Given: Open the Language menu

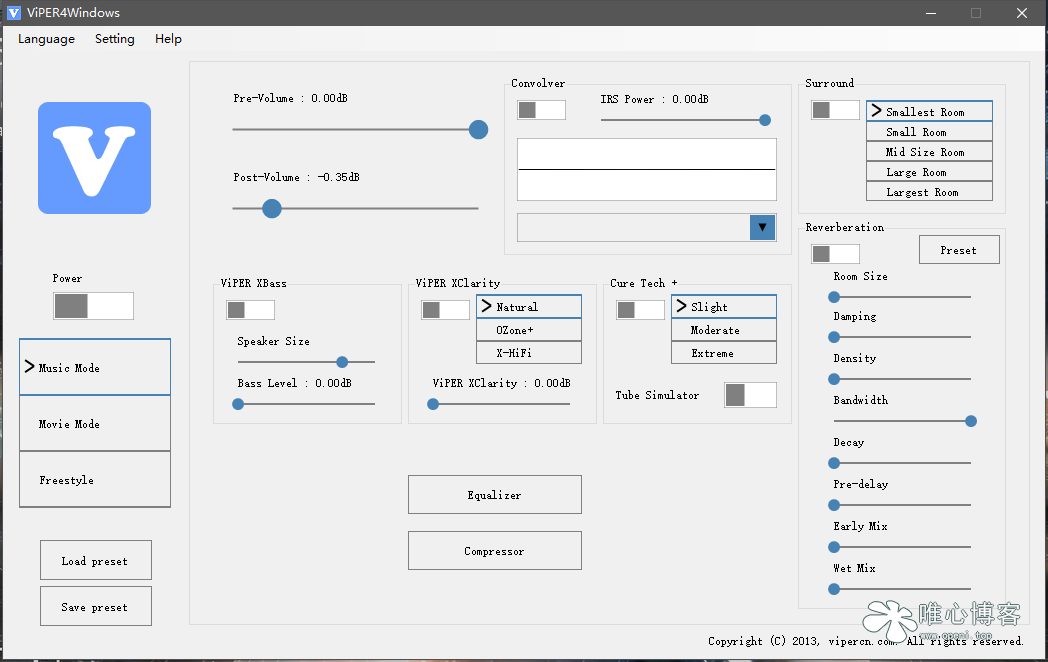Looking at the screenshot, I should 46,39.
